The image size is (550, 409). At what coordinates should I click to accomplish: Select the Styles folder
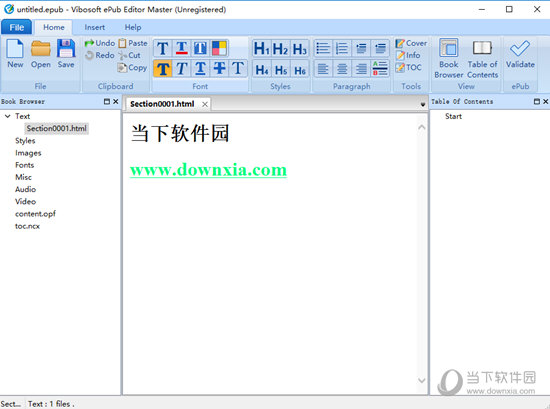click(x=25, y=141)
